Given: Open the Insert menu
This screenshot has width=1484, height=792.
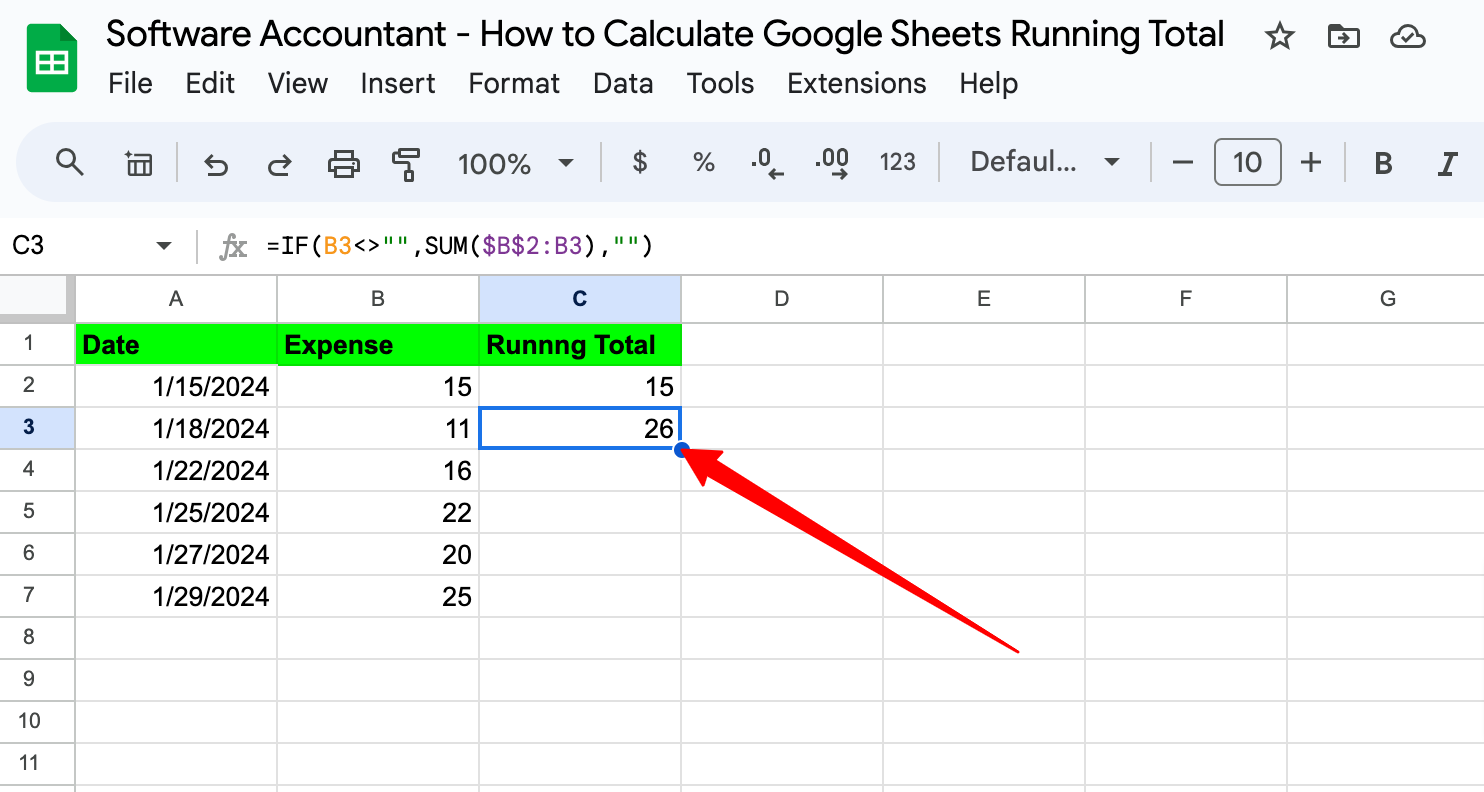Looking at the screenshot, I should pos(398,83).
